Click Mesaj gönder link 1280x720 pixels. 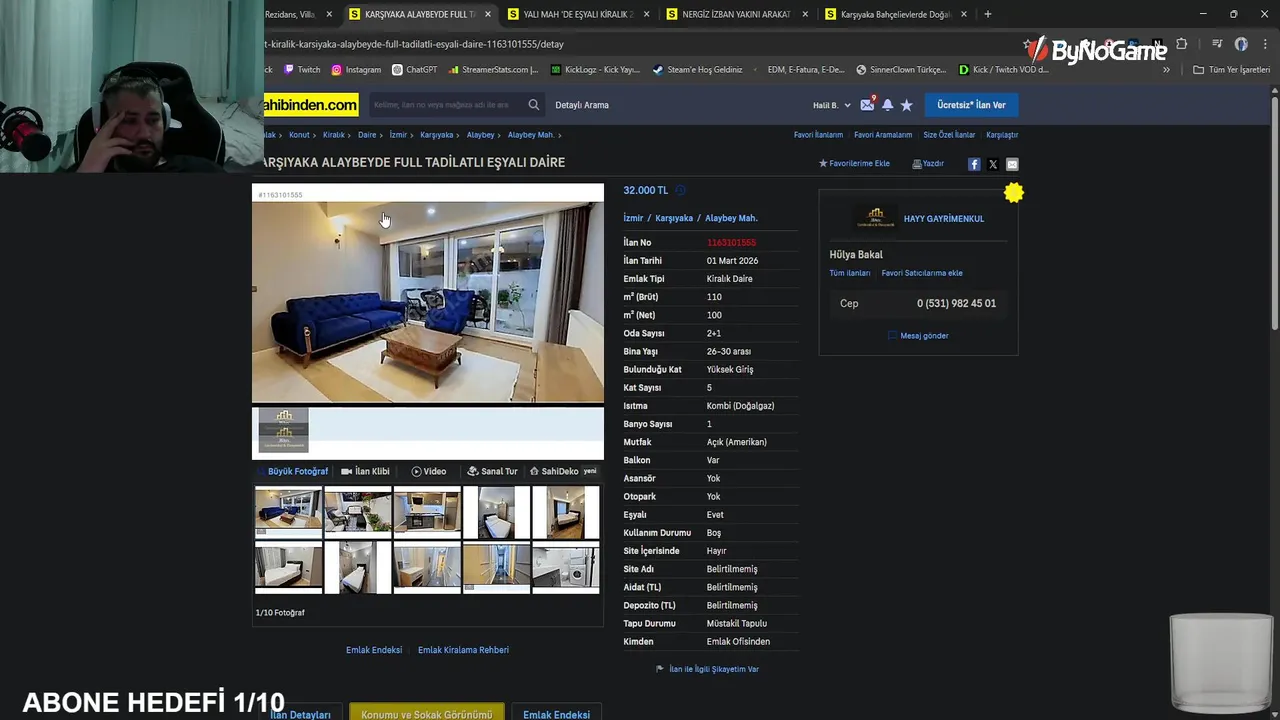918,336
